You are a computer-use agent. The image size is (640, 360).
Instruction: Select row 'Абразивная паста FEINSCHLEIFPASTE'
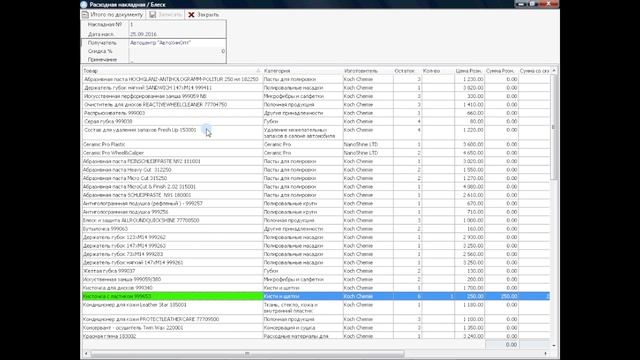(316, 161)
